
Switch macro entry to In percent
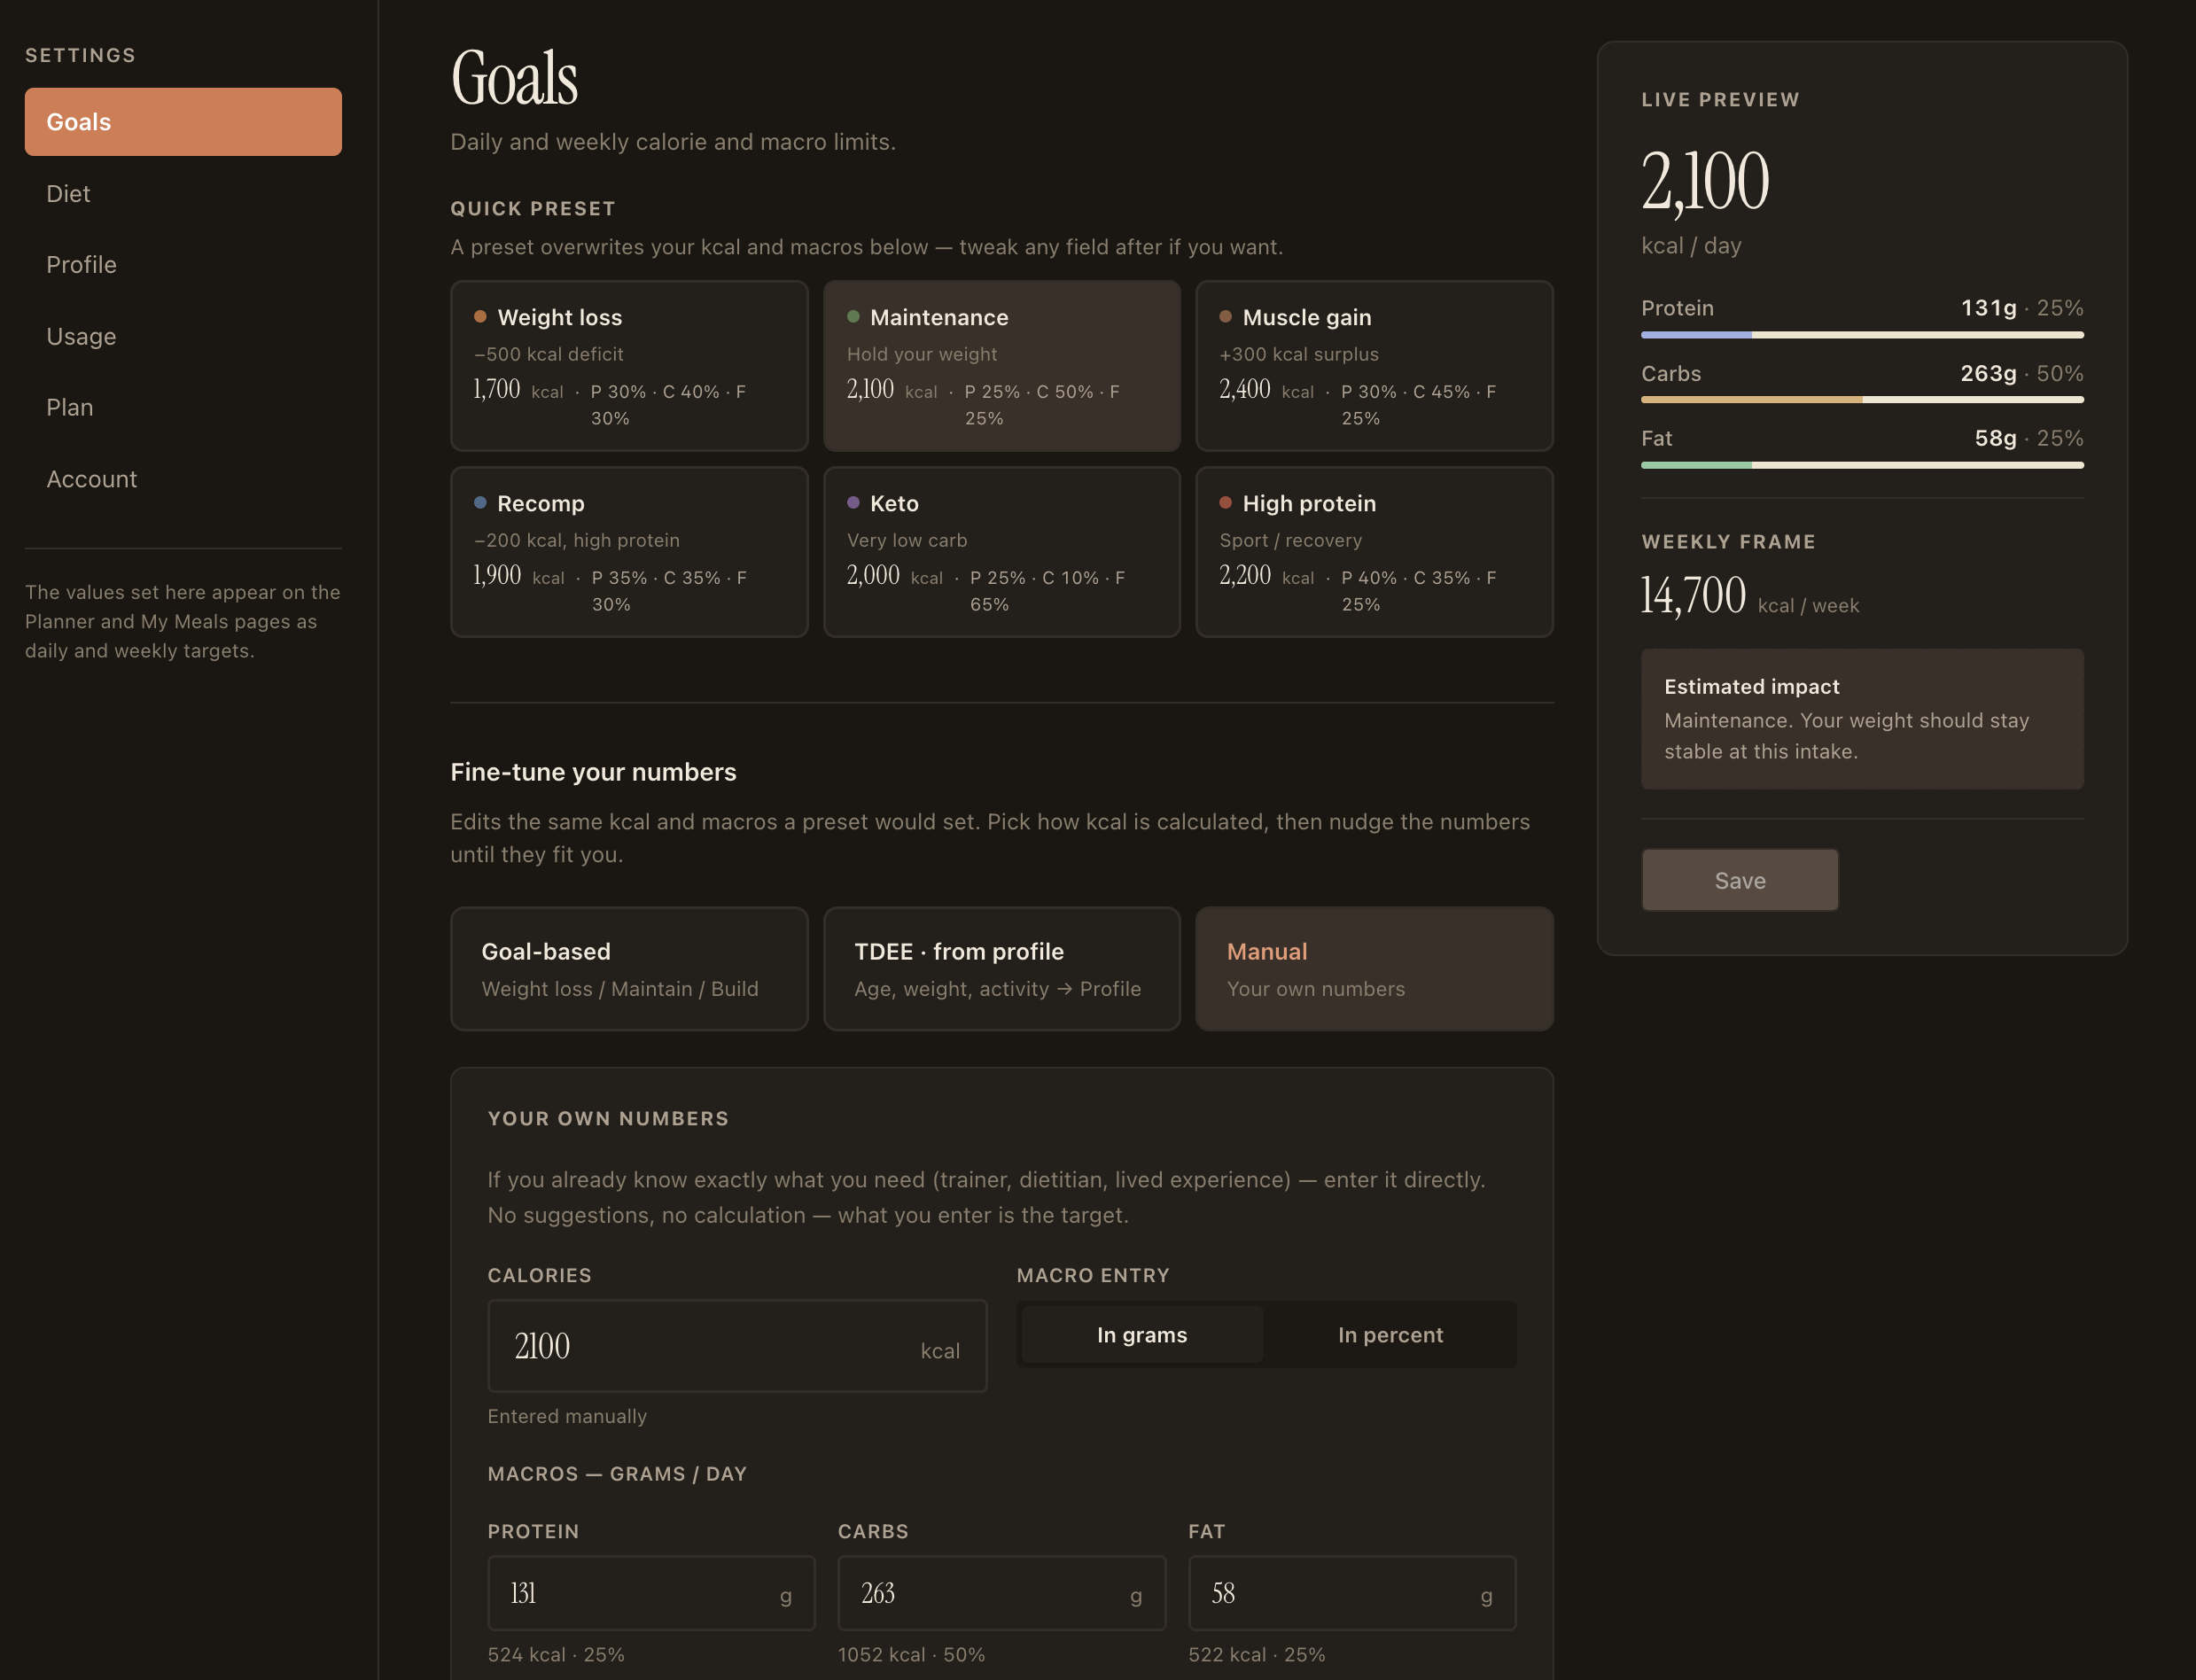point(1390,1335)
